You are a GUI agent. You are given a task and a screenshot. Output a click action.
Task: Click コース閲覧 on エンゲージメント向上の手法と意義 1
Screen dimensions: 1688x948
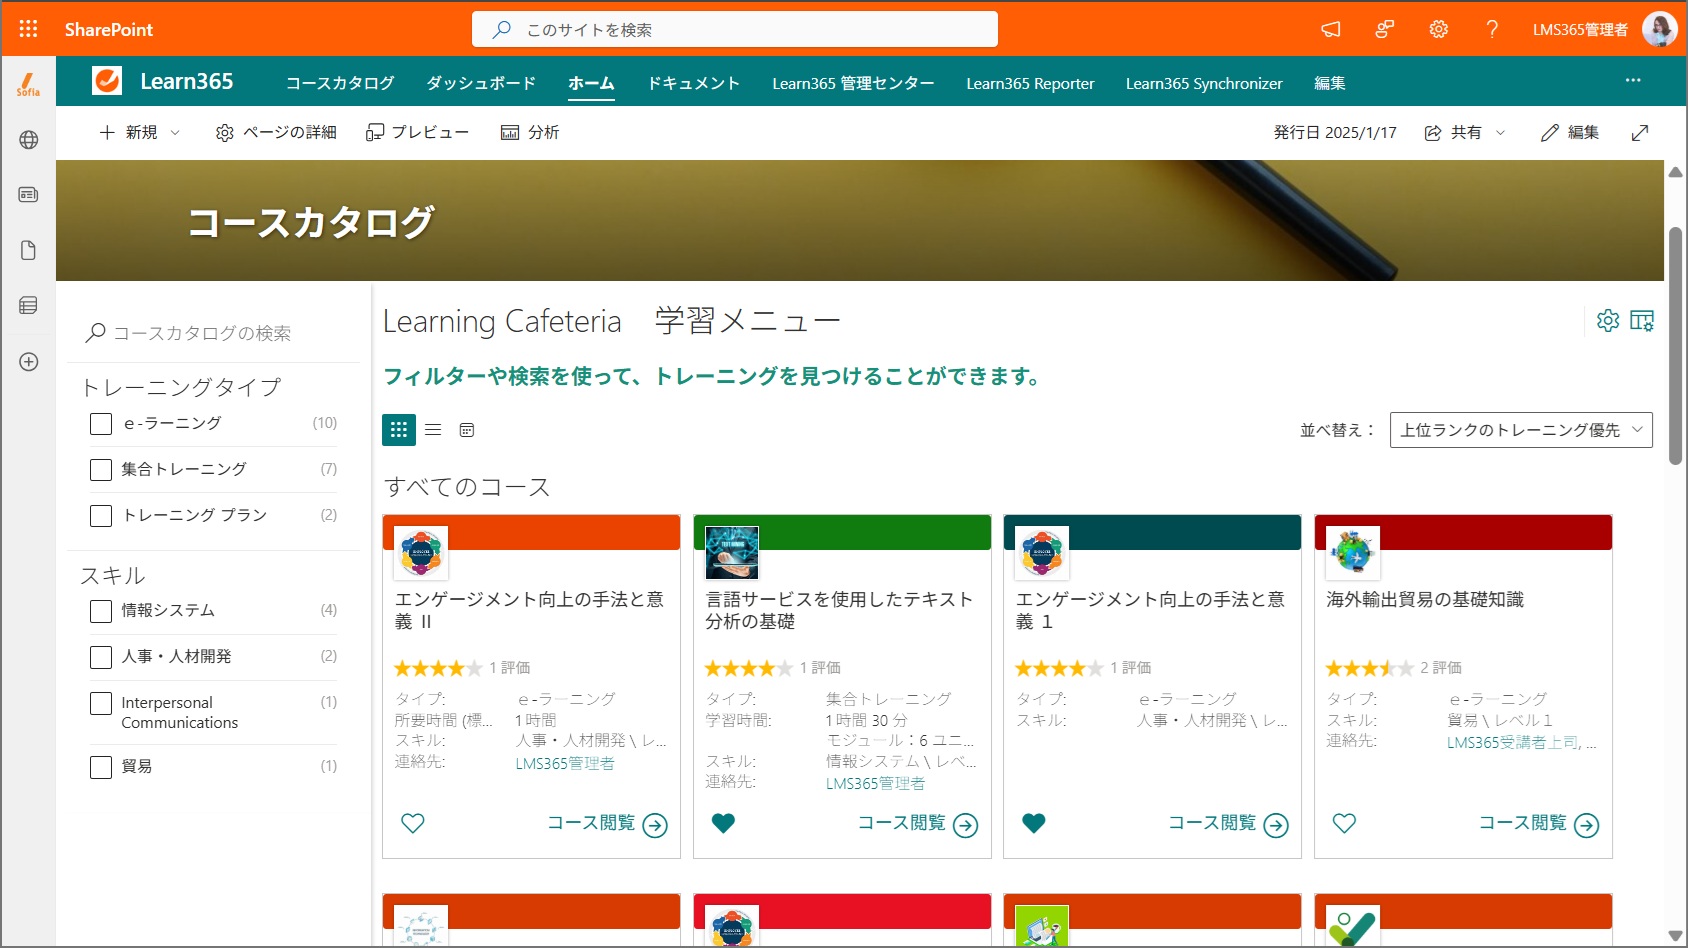(x=1228, y=824)
